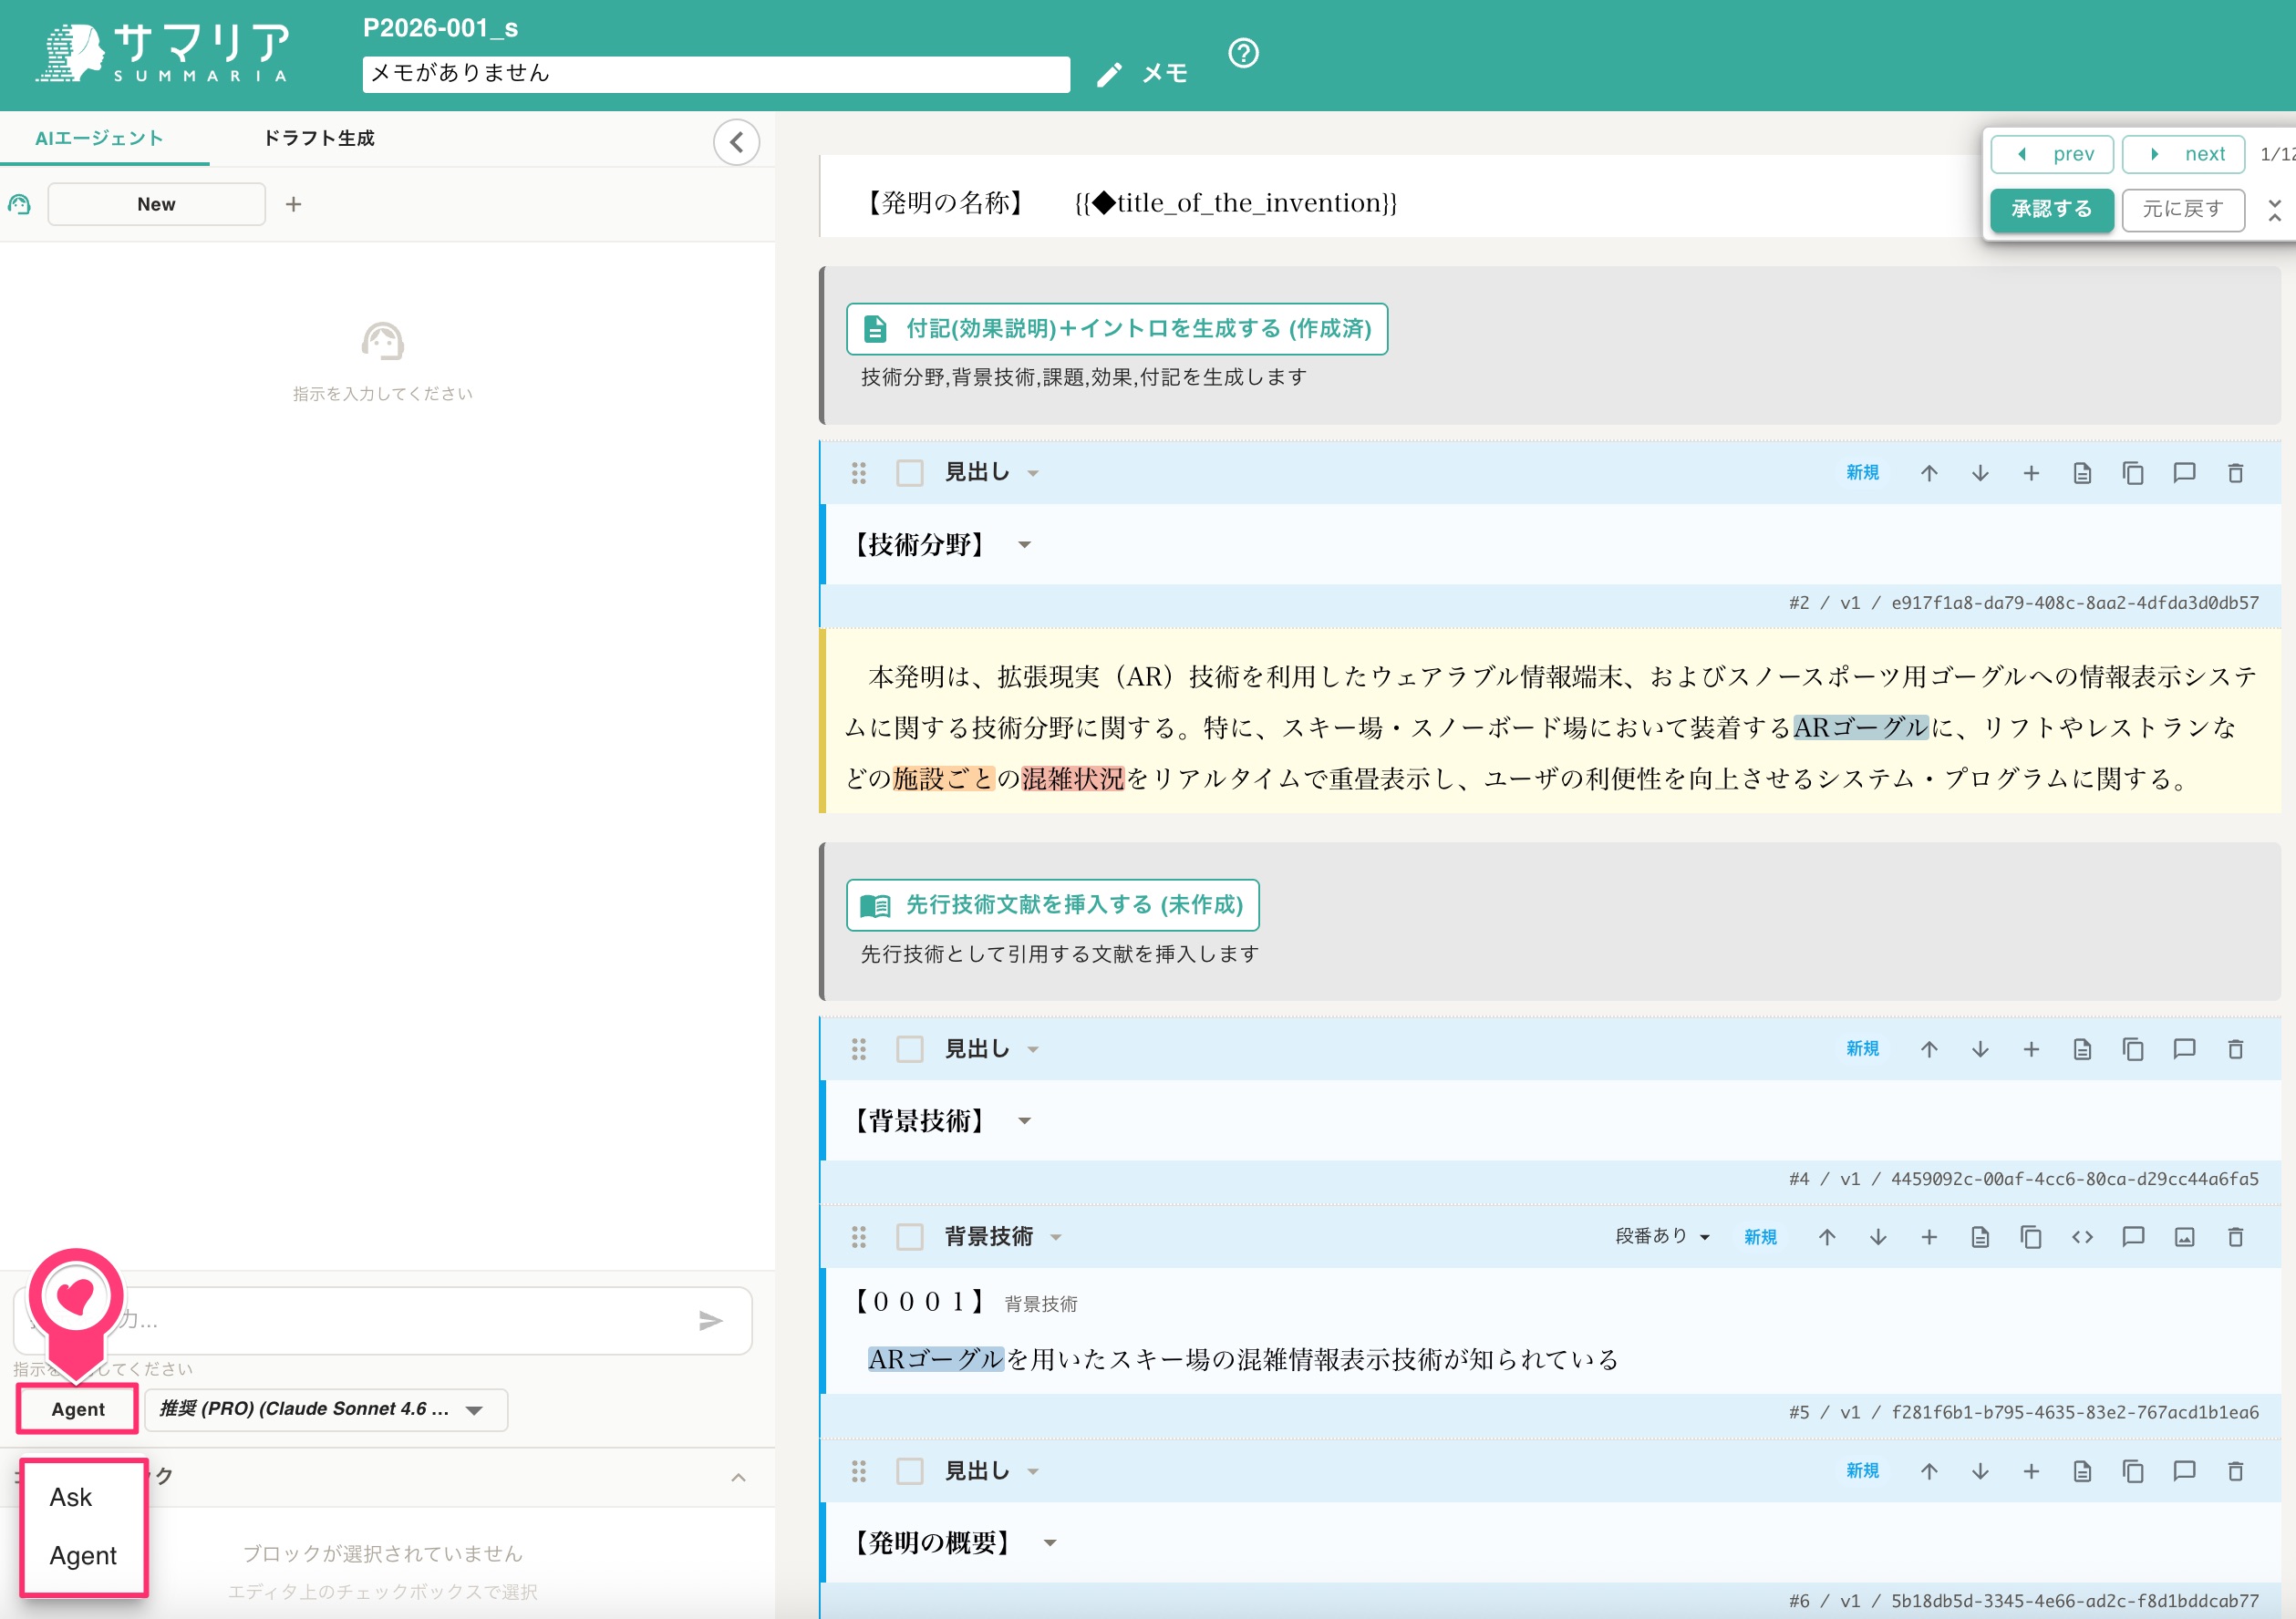Screen dimensions: 2296x1619
Task: Go to the prev change
Action: tap(2051, 154)
